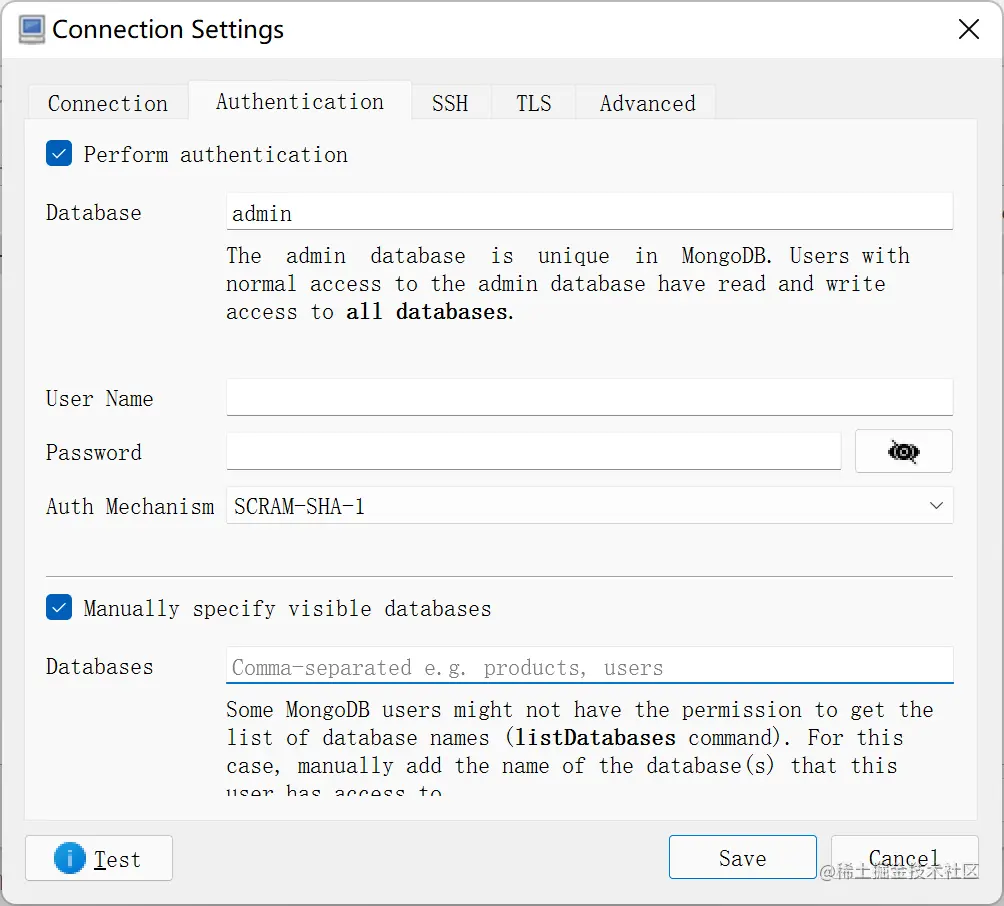Select the Authentication tab

(300, 101)
